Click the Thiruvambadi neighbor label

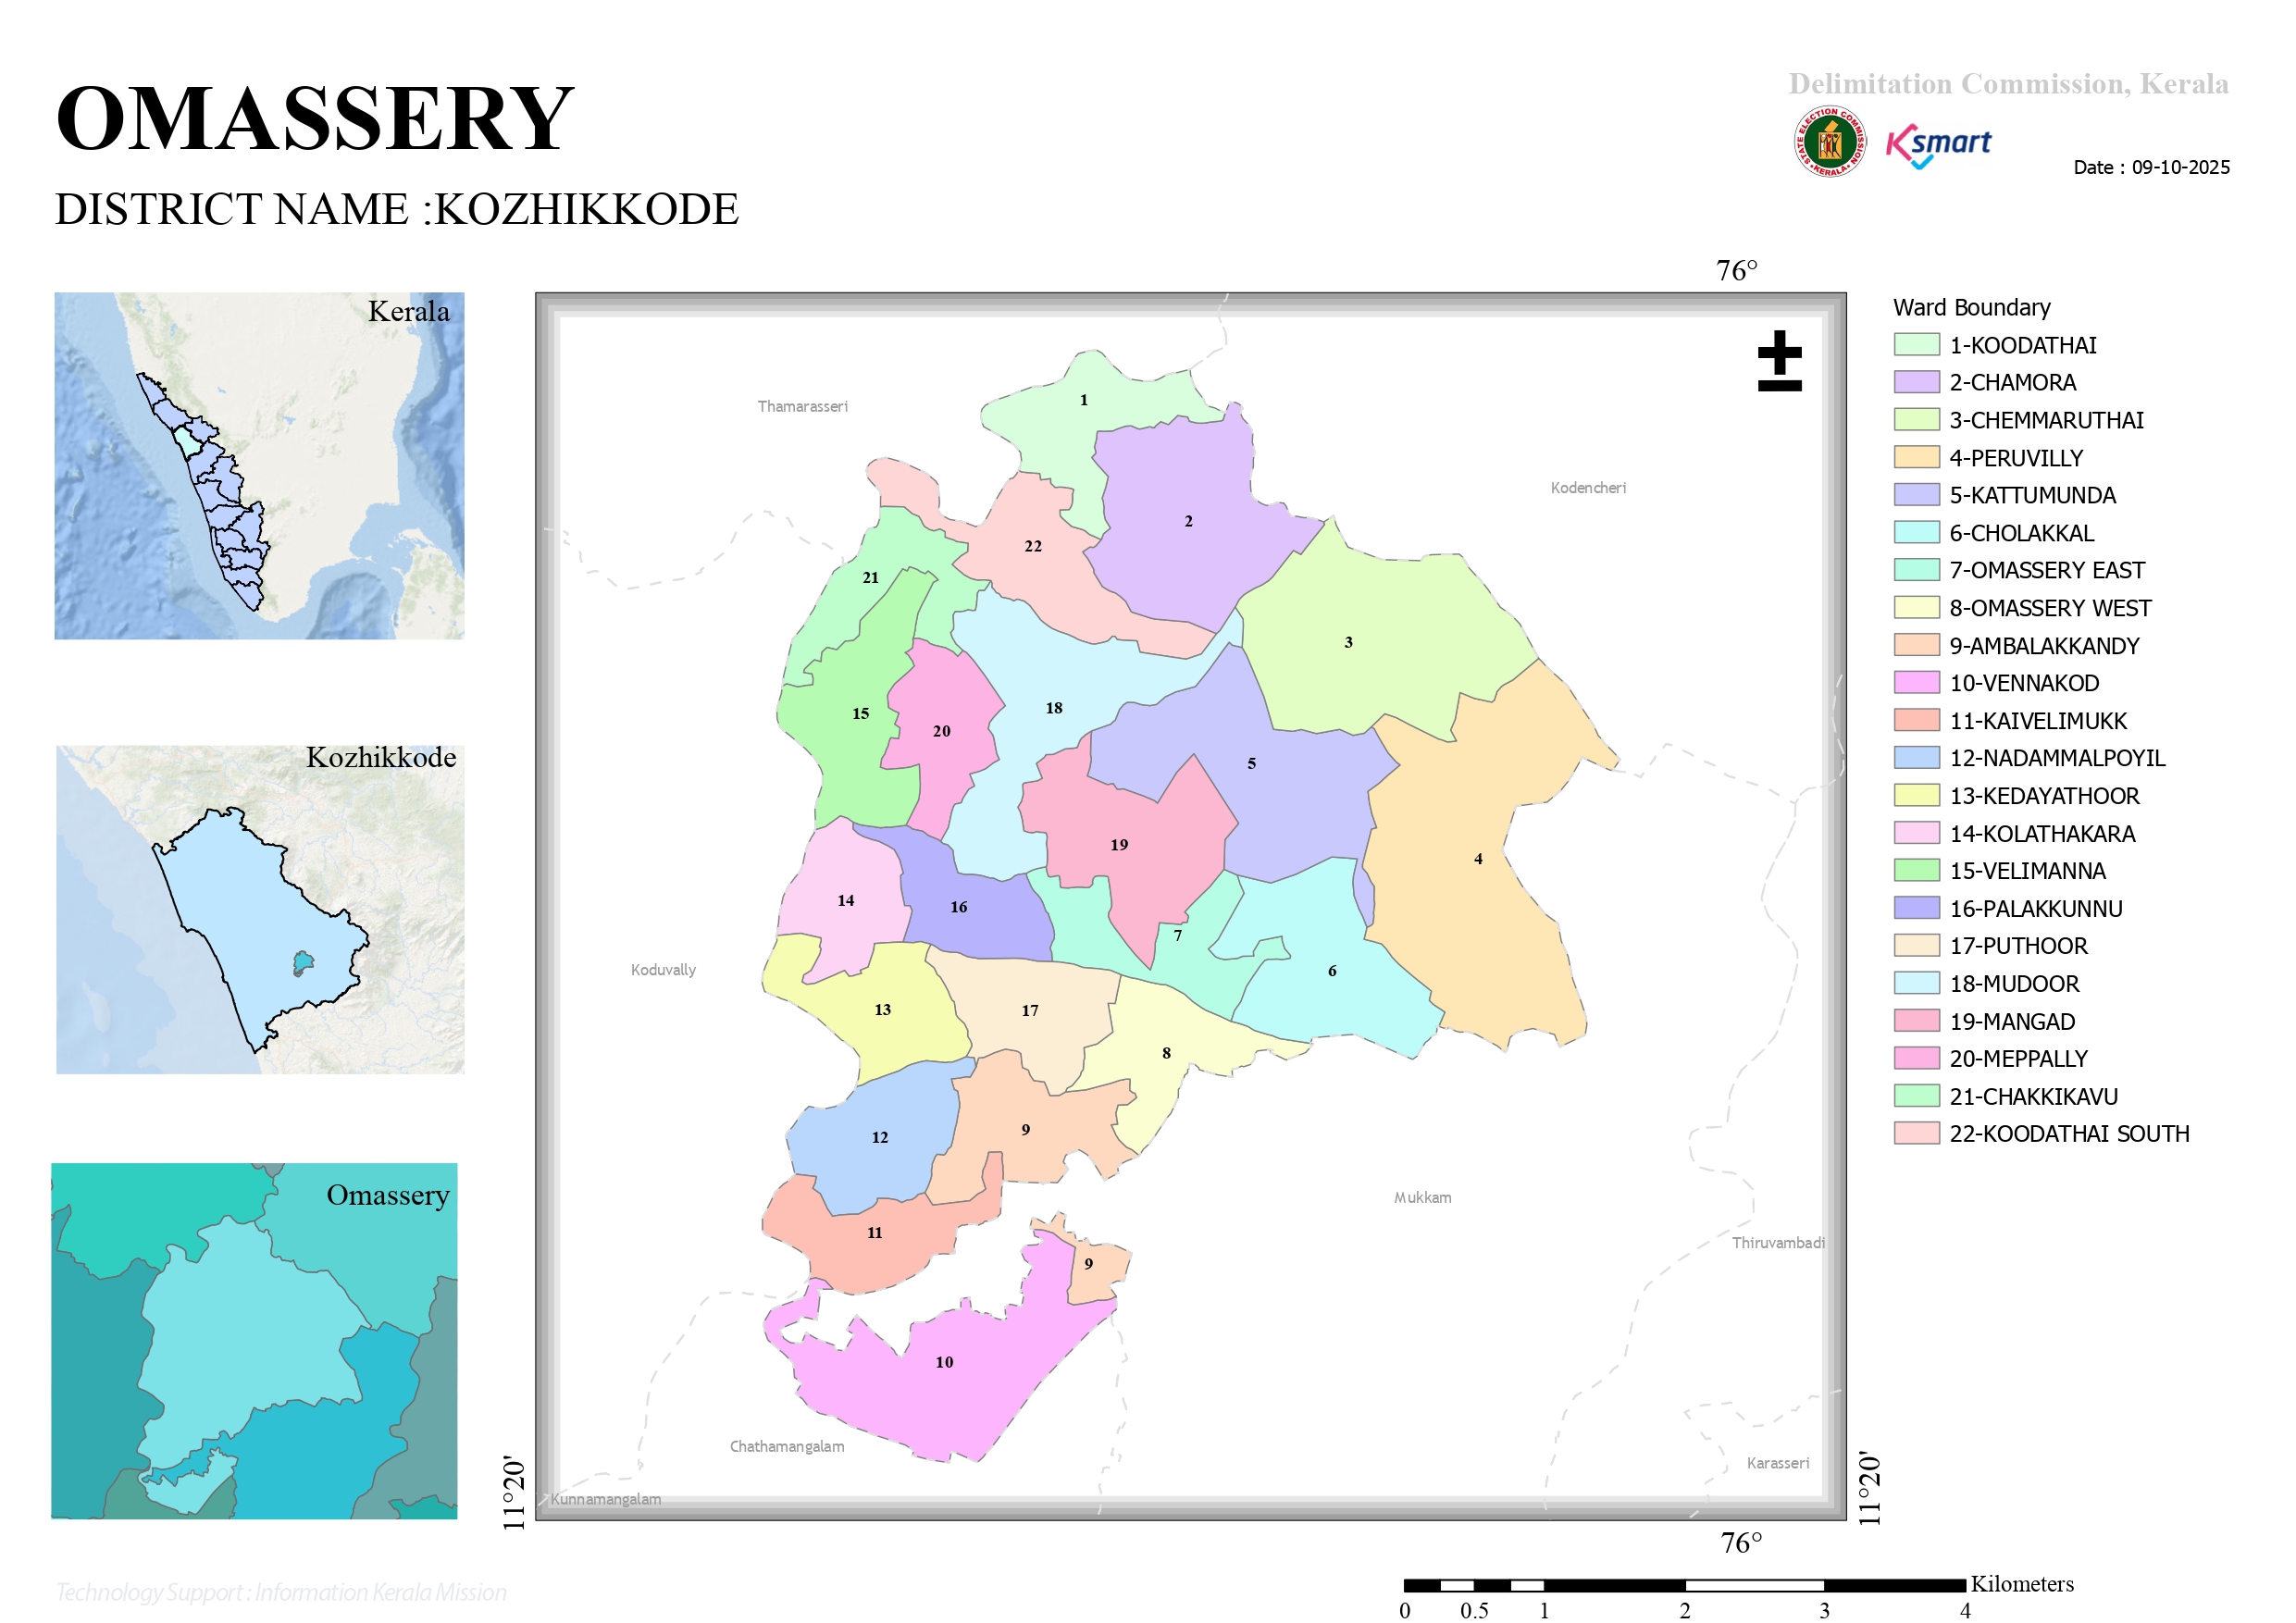[x=1777, y=1243]
